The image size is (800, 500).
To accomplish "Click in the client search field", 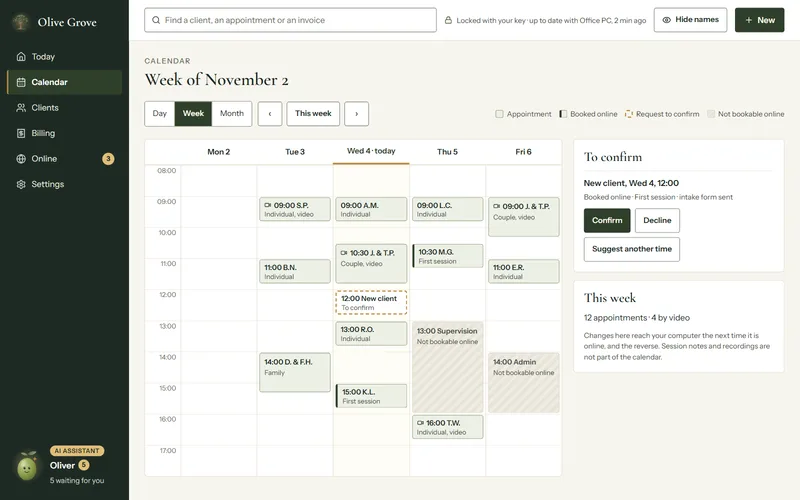I will pos(290,20).
